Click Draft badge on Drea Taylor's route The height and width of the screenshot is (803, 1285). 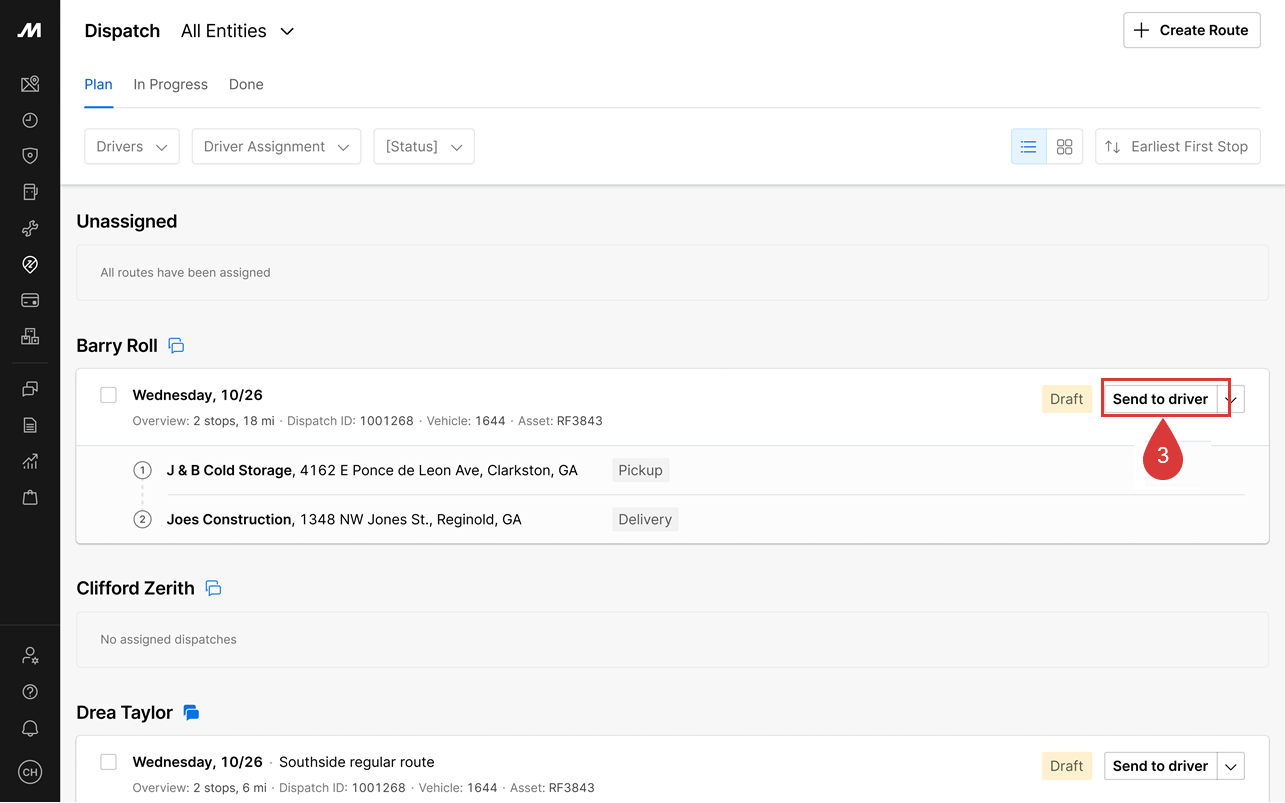point(1066,766)
